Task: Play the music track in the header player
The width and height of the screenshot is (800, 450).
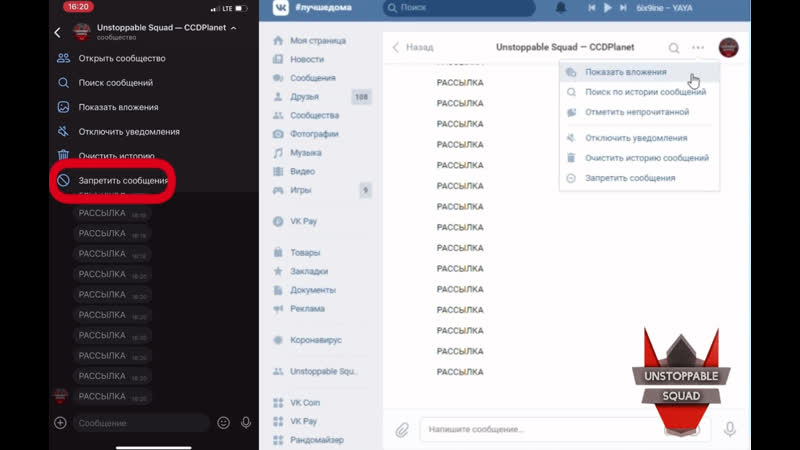Action: 608,8
